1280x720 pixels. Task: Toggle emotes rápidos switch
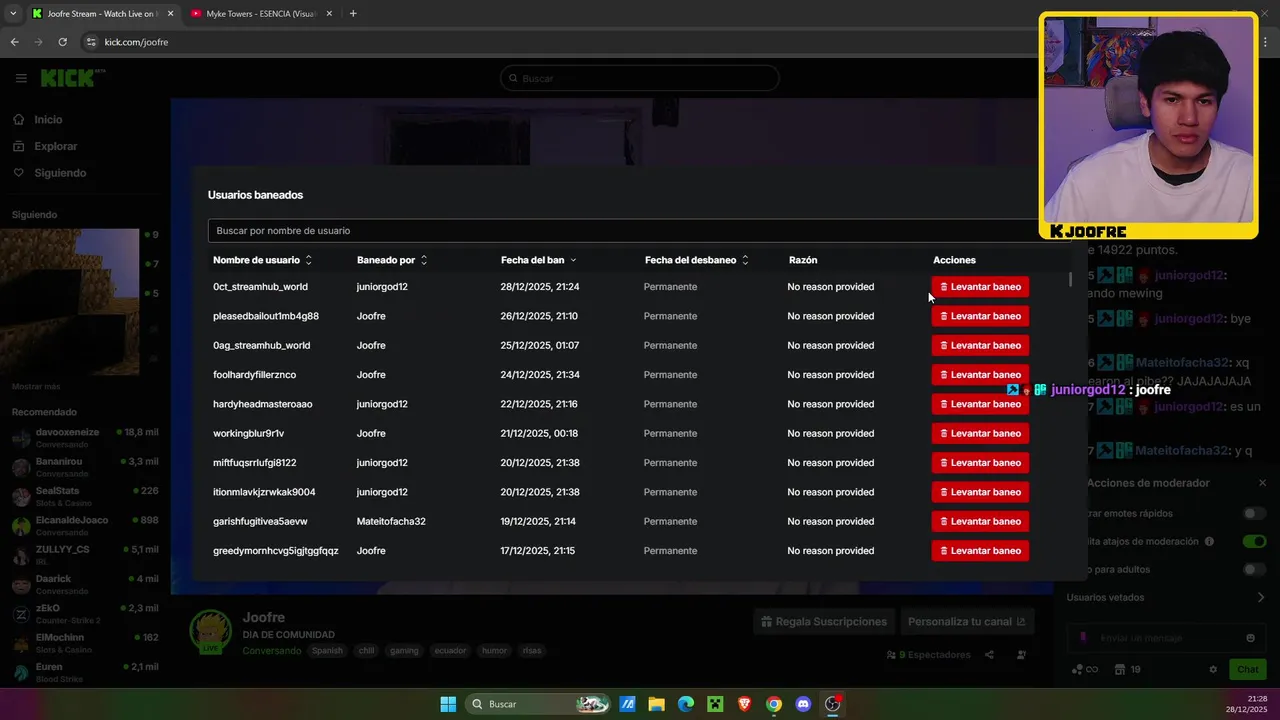[1254, 513]
